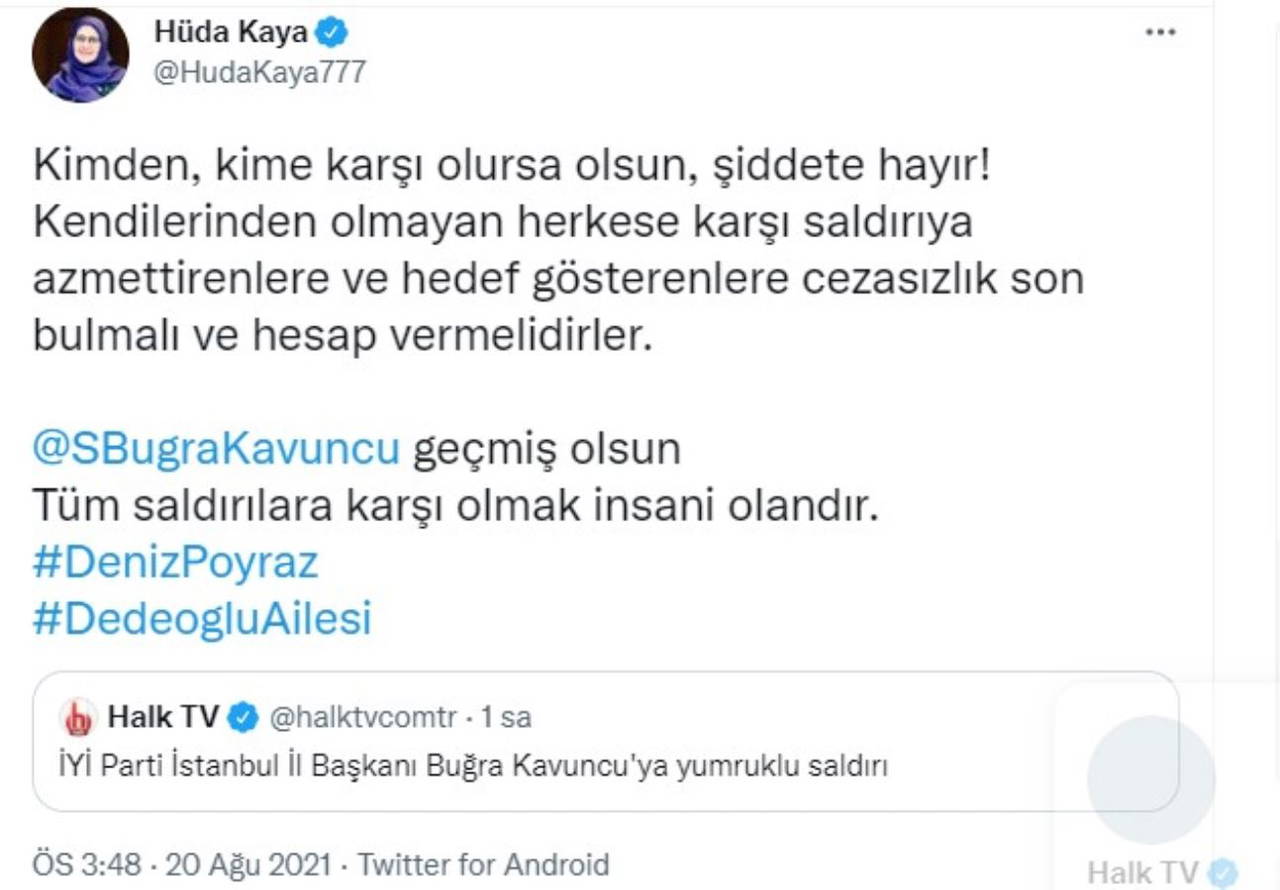The height and width of the screenshot is (890, 1280).
Task: Open Halk TV name in quoted tweet
Action: pyautogui.click(x=162, y=717)
